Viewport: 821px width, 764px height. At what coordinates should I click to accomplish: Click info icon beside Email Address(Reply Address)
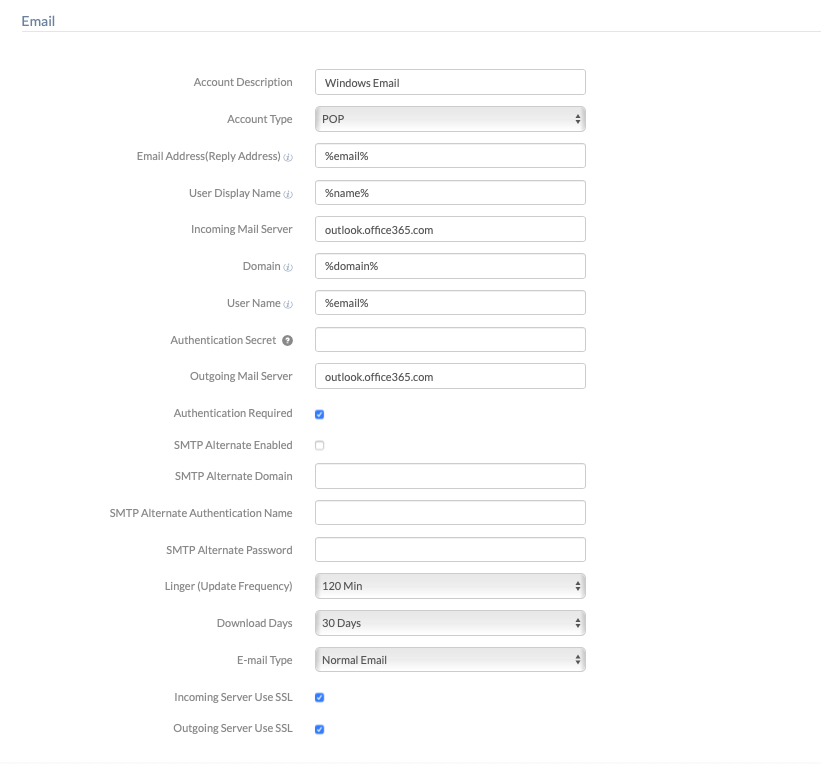[288, 157]
